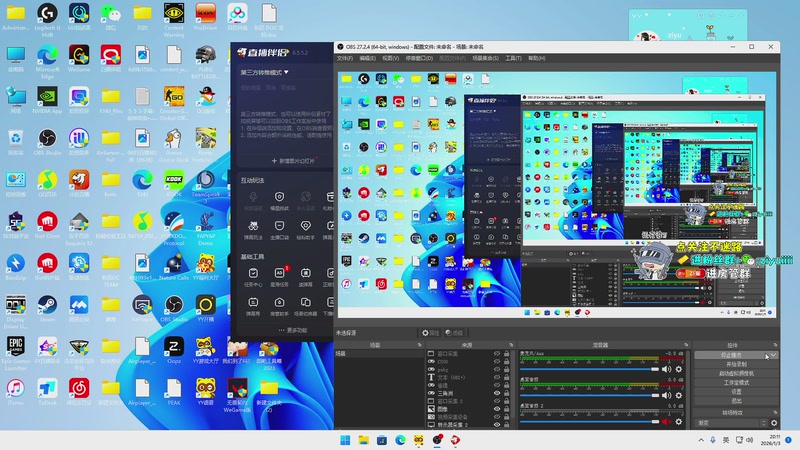Enable 工作室模式 studio mode
Screen dimensions: 800x450
736,383
